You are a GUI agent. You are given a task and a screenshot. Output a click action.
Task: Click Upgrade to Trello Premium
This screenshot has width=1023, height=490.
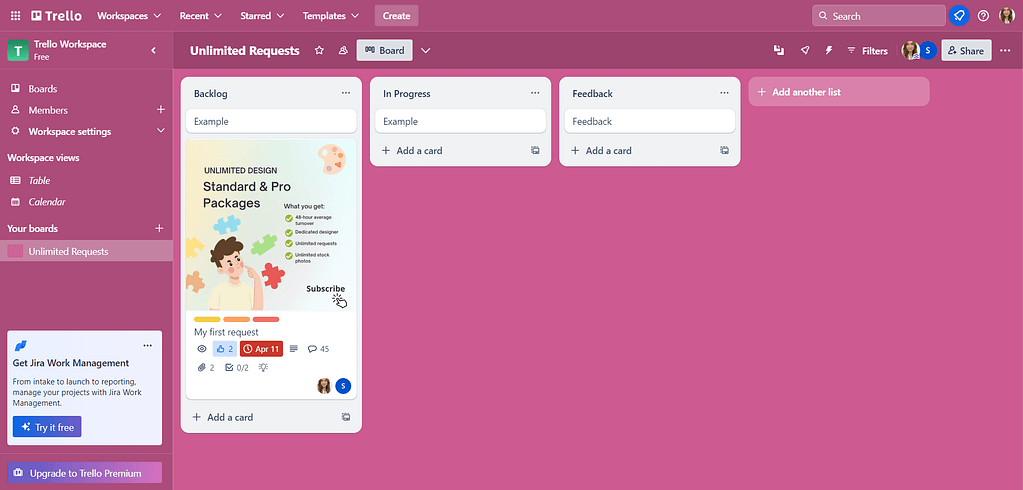(84, 473)
